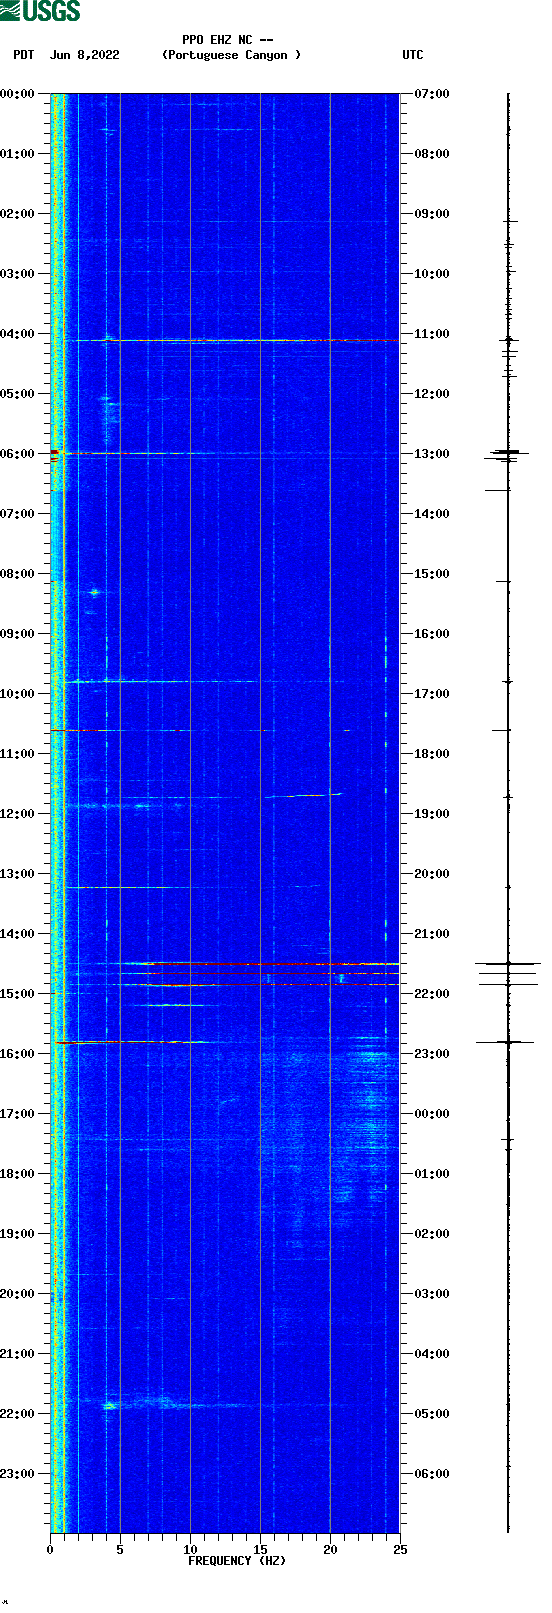552x1613 pixels.
Task: Click the UTC time label '07:00'
Action: [x=432, y=94]
